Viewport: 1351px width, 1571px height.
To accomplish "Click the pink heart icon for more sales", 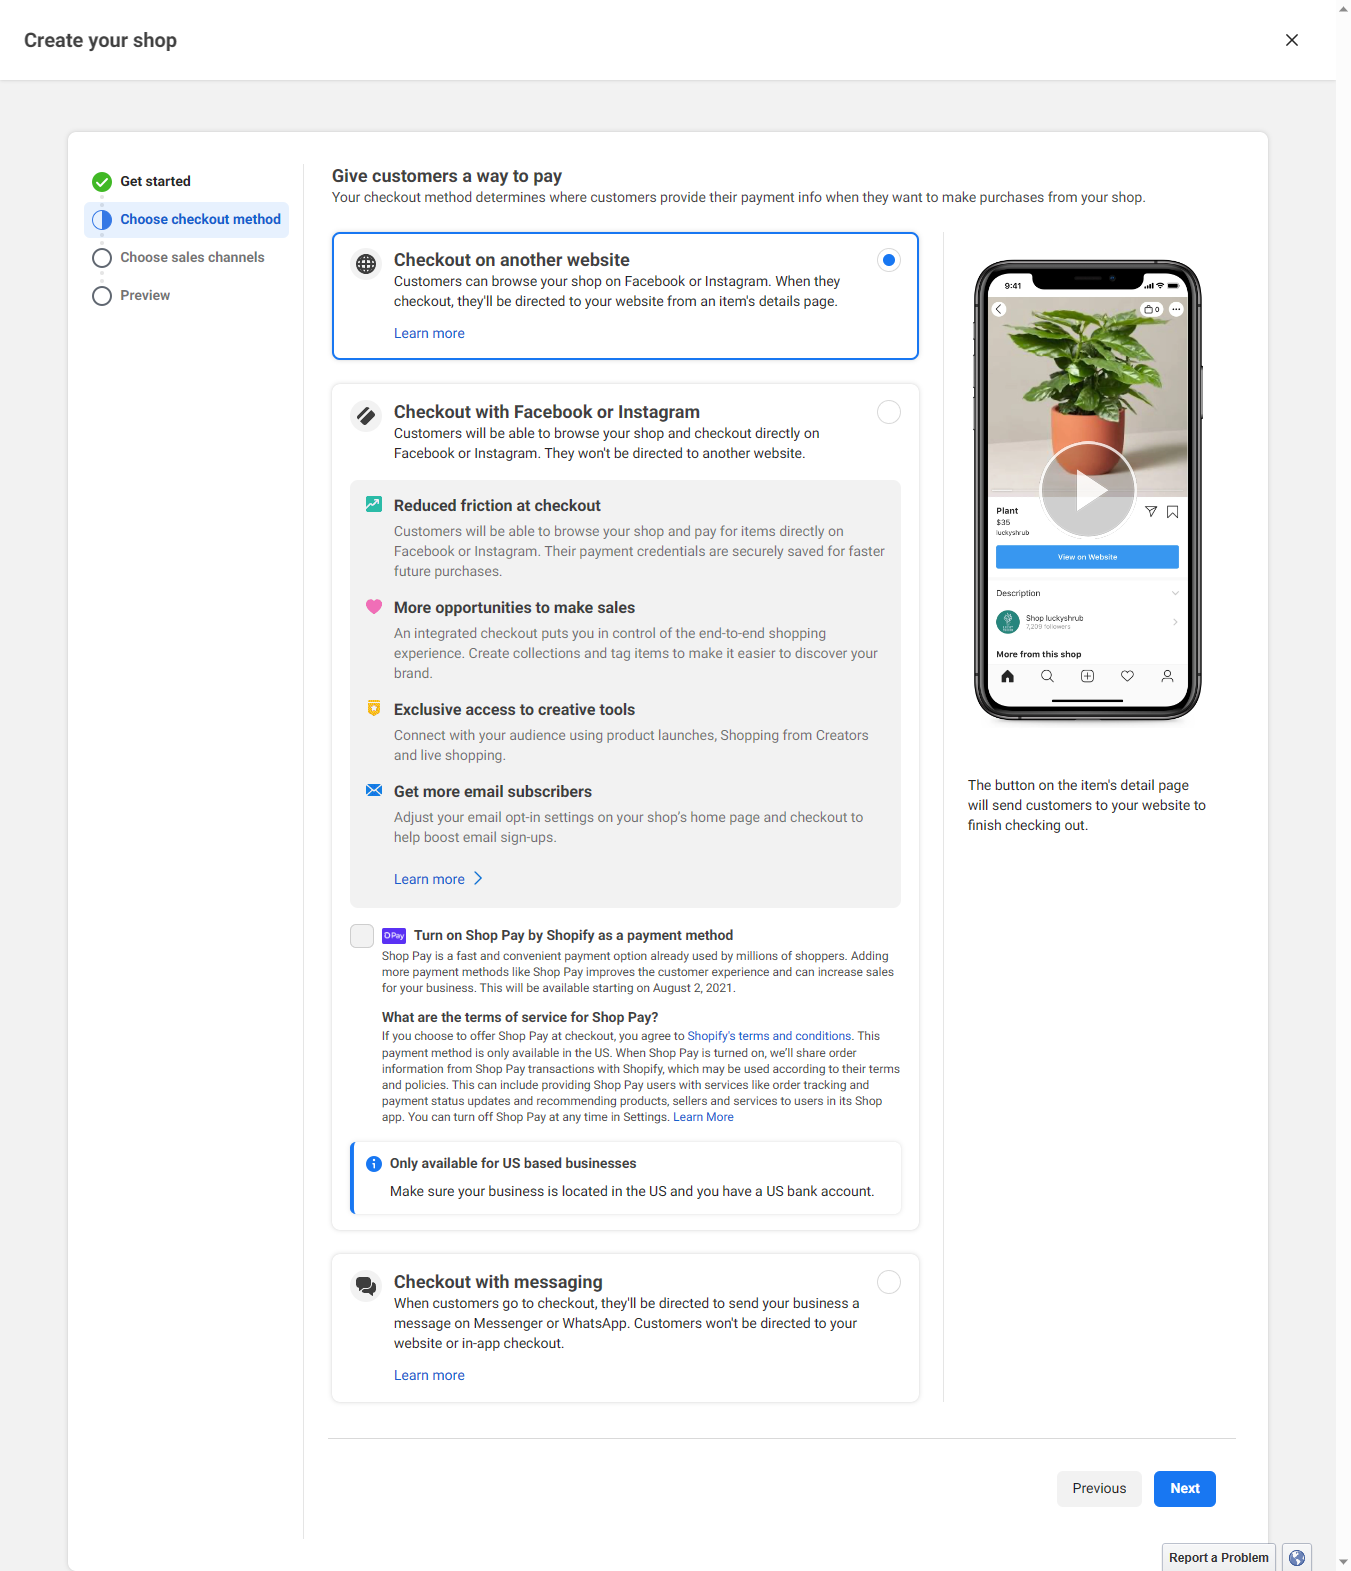I will click(374, 606).
